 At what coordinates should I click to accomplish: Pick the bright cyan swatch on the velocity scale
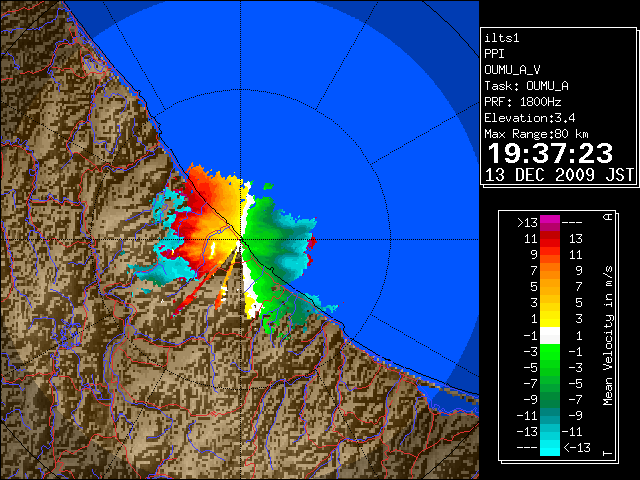pyautogui.click(x=550, y=447)
